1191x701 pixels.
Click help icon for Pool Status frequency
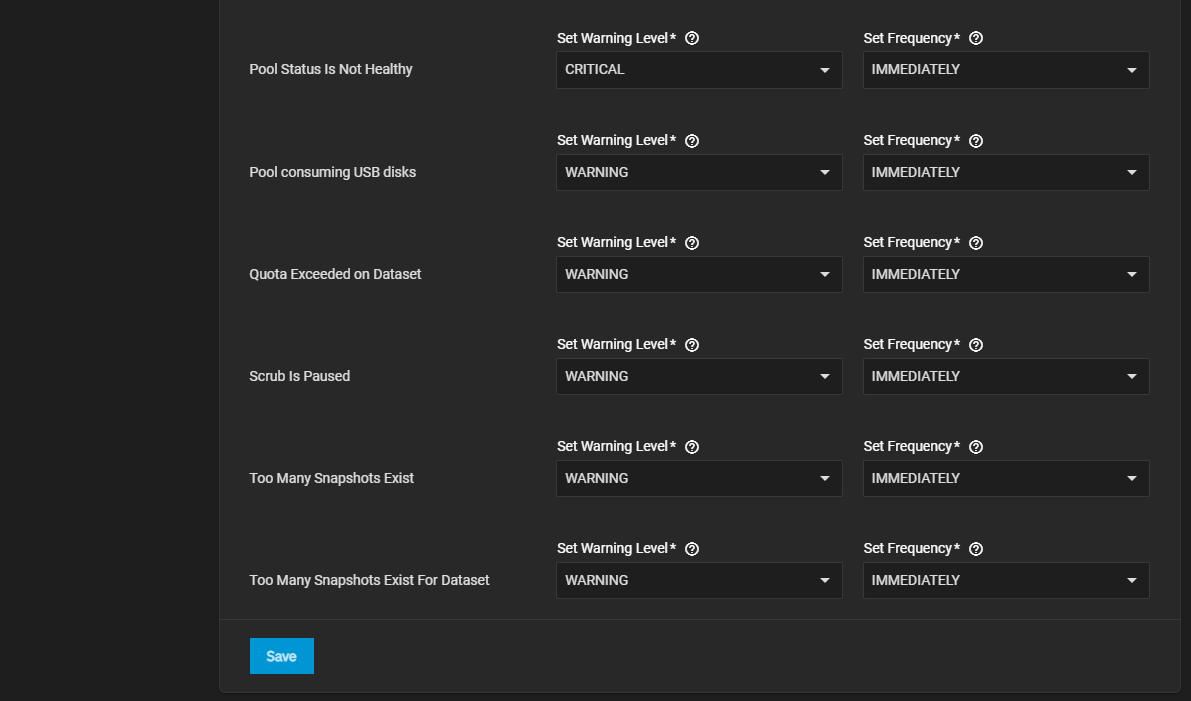976,38
